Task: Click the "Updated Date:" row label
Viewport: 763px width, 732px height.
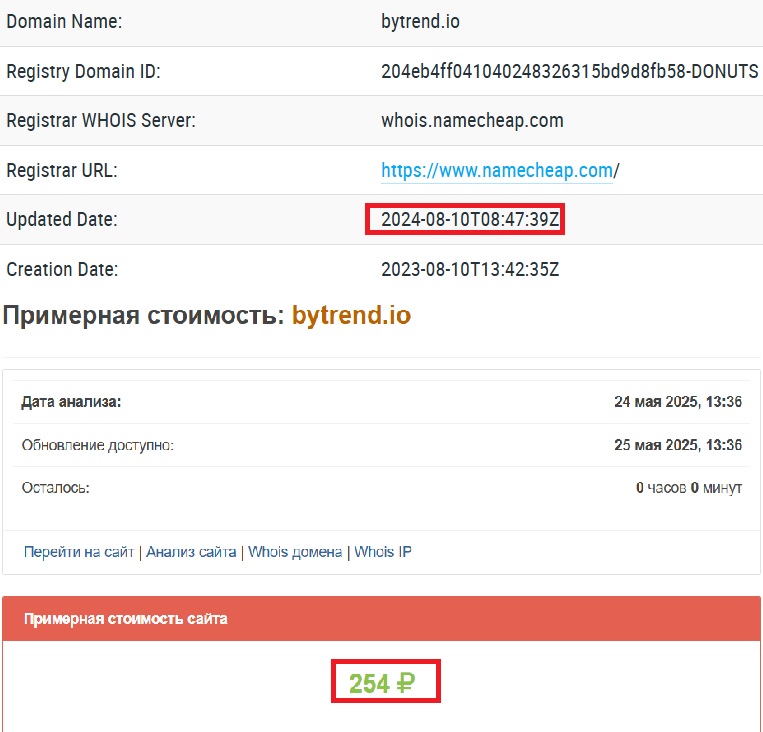Action: pyautogui.click(x=62, y=220)
